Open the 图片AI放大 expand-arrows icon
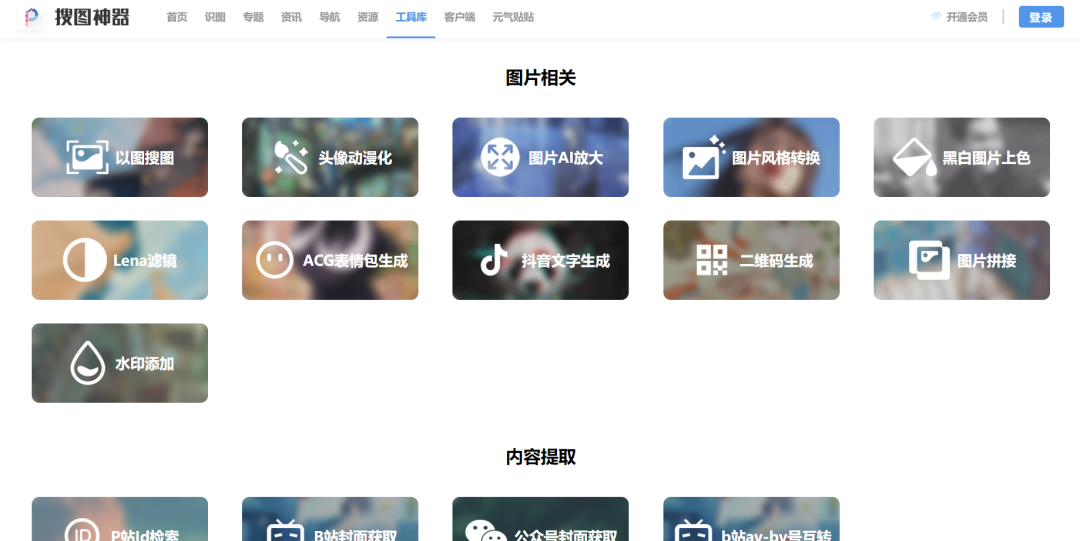 point(499,157)
